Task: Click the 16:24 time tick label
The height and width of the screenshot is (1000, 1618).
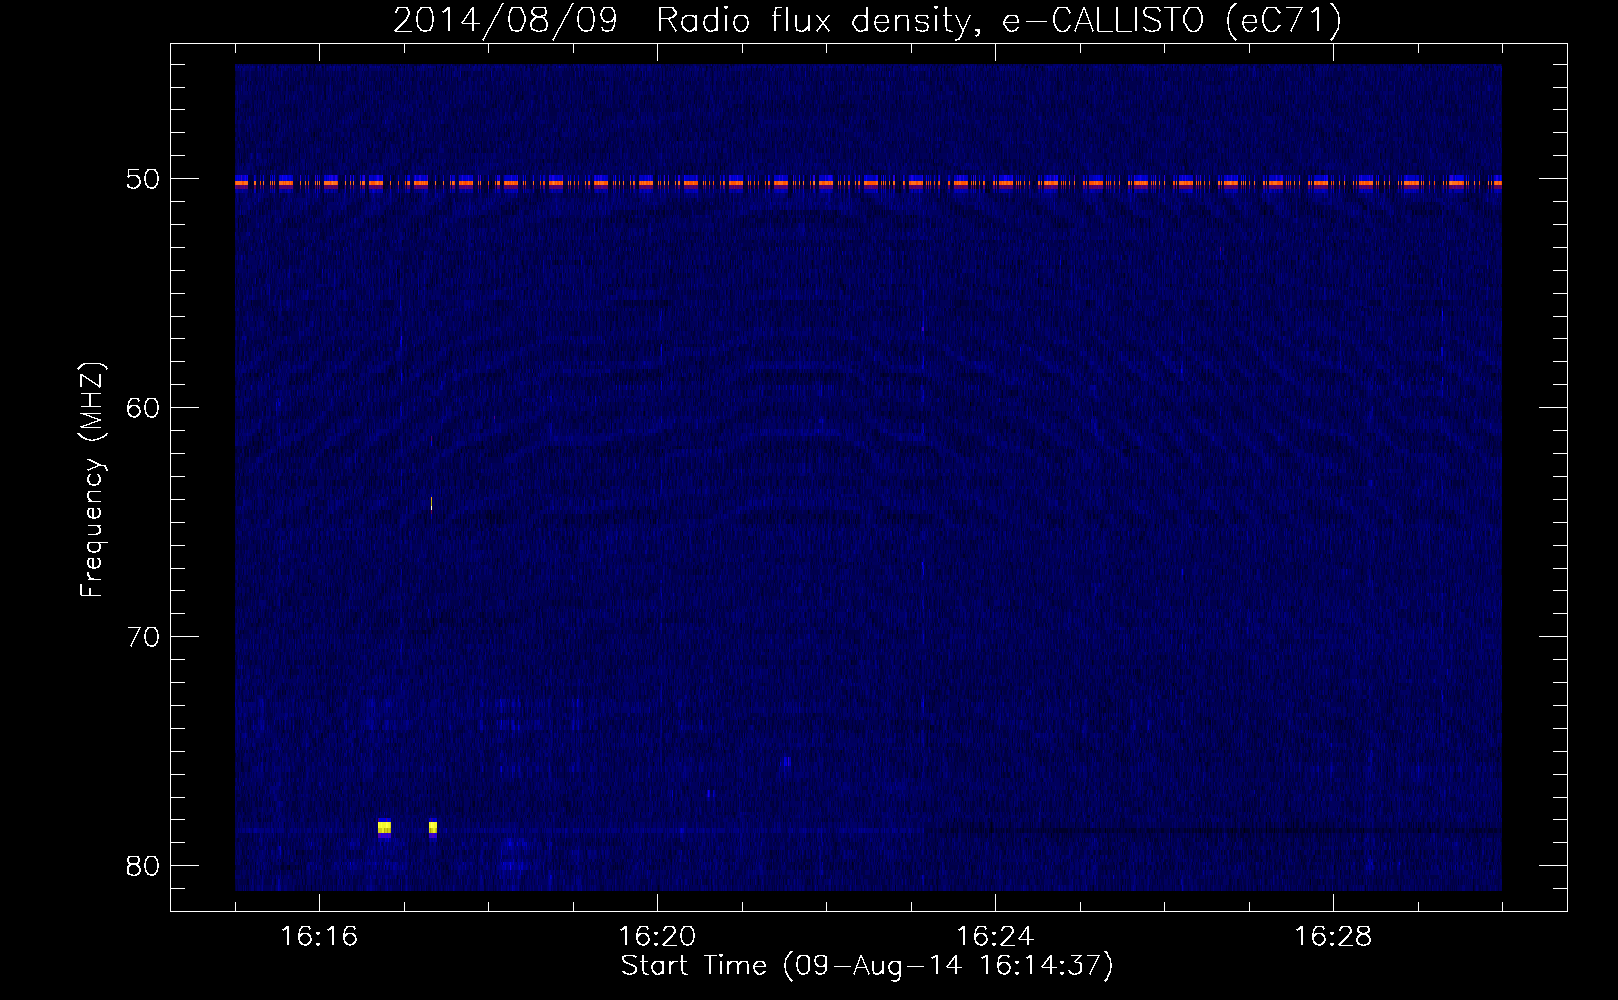Action: click(x=995, y=937)
